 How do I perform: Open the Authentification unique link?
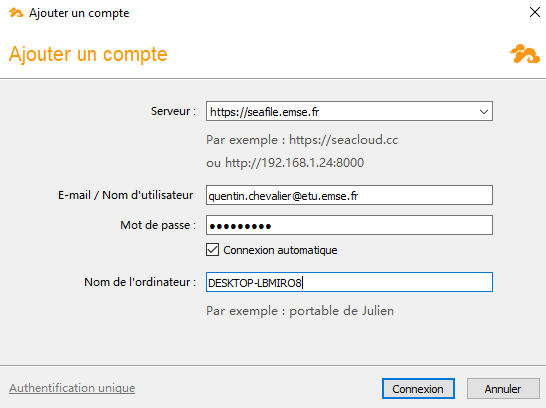[72, 388]
